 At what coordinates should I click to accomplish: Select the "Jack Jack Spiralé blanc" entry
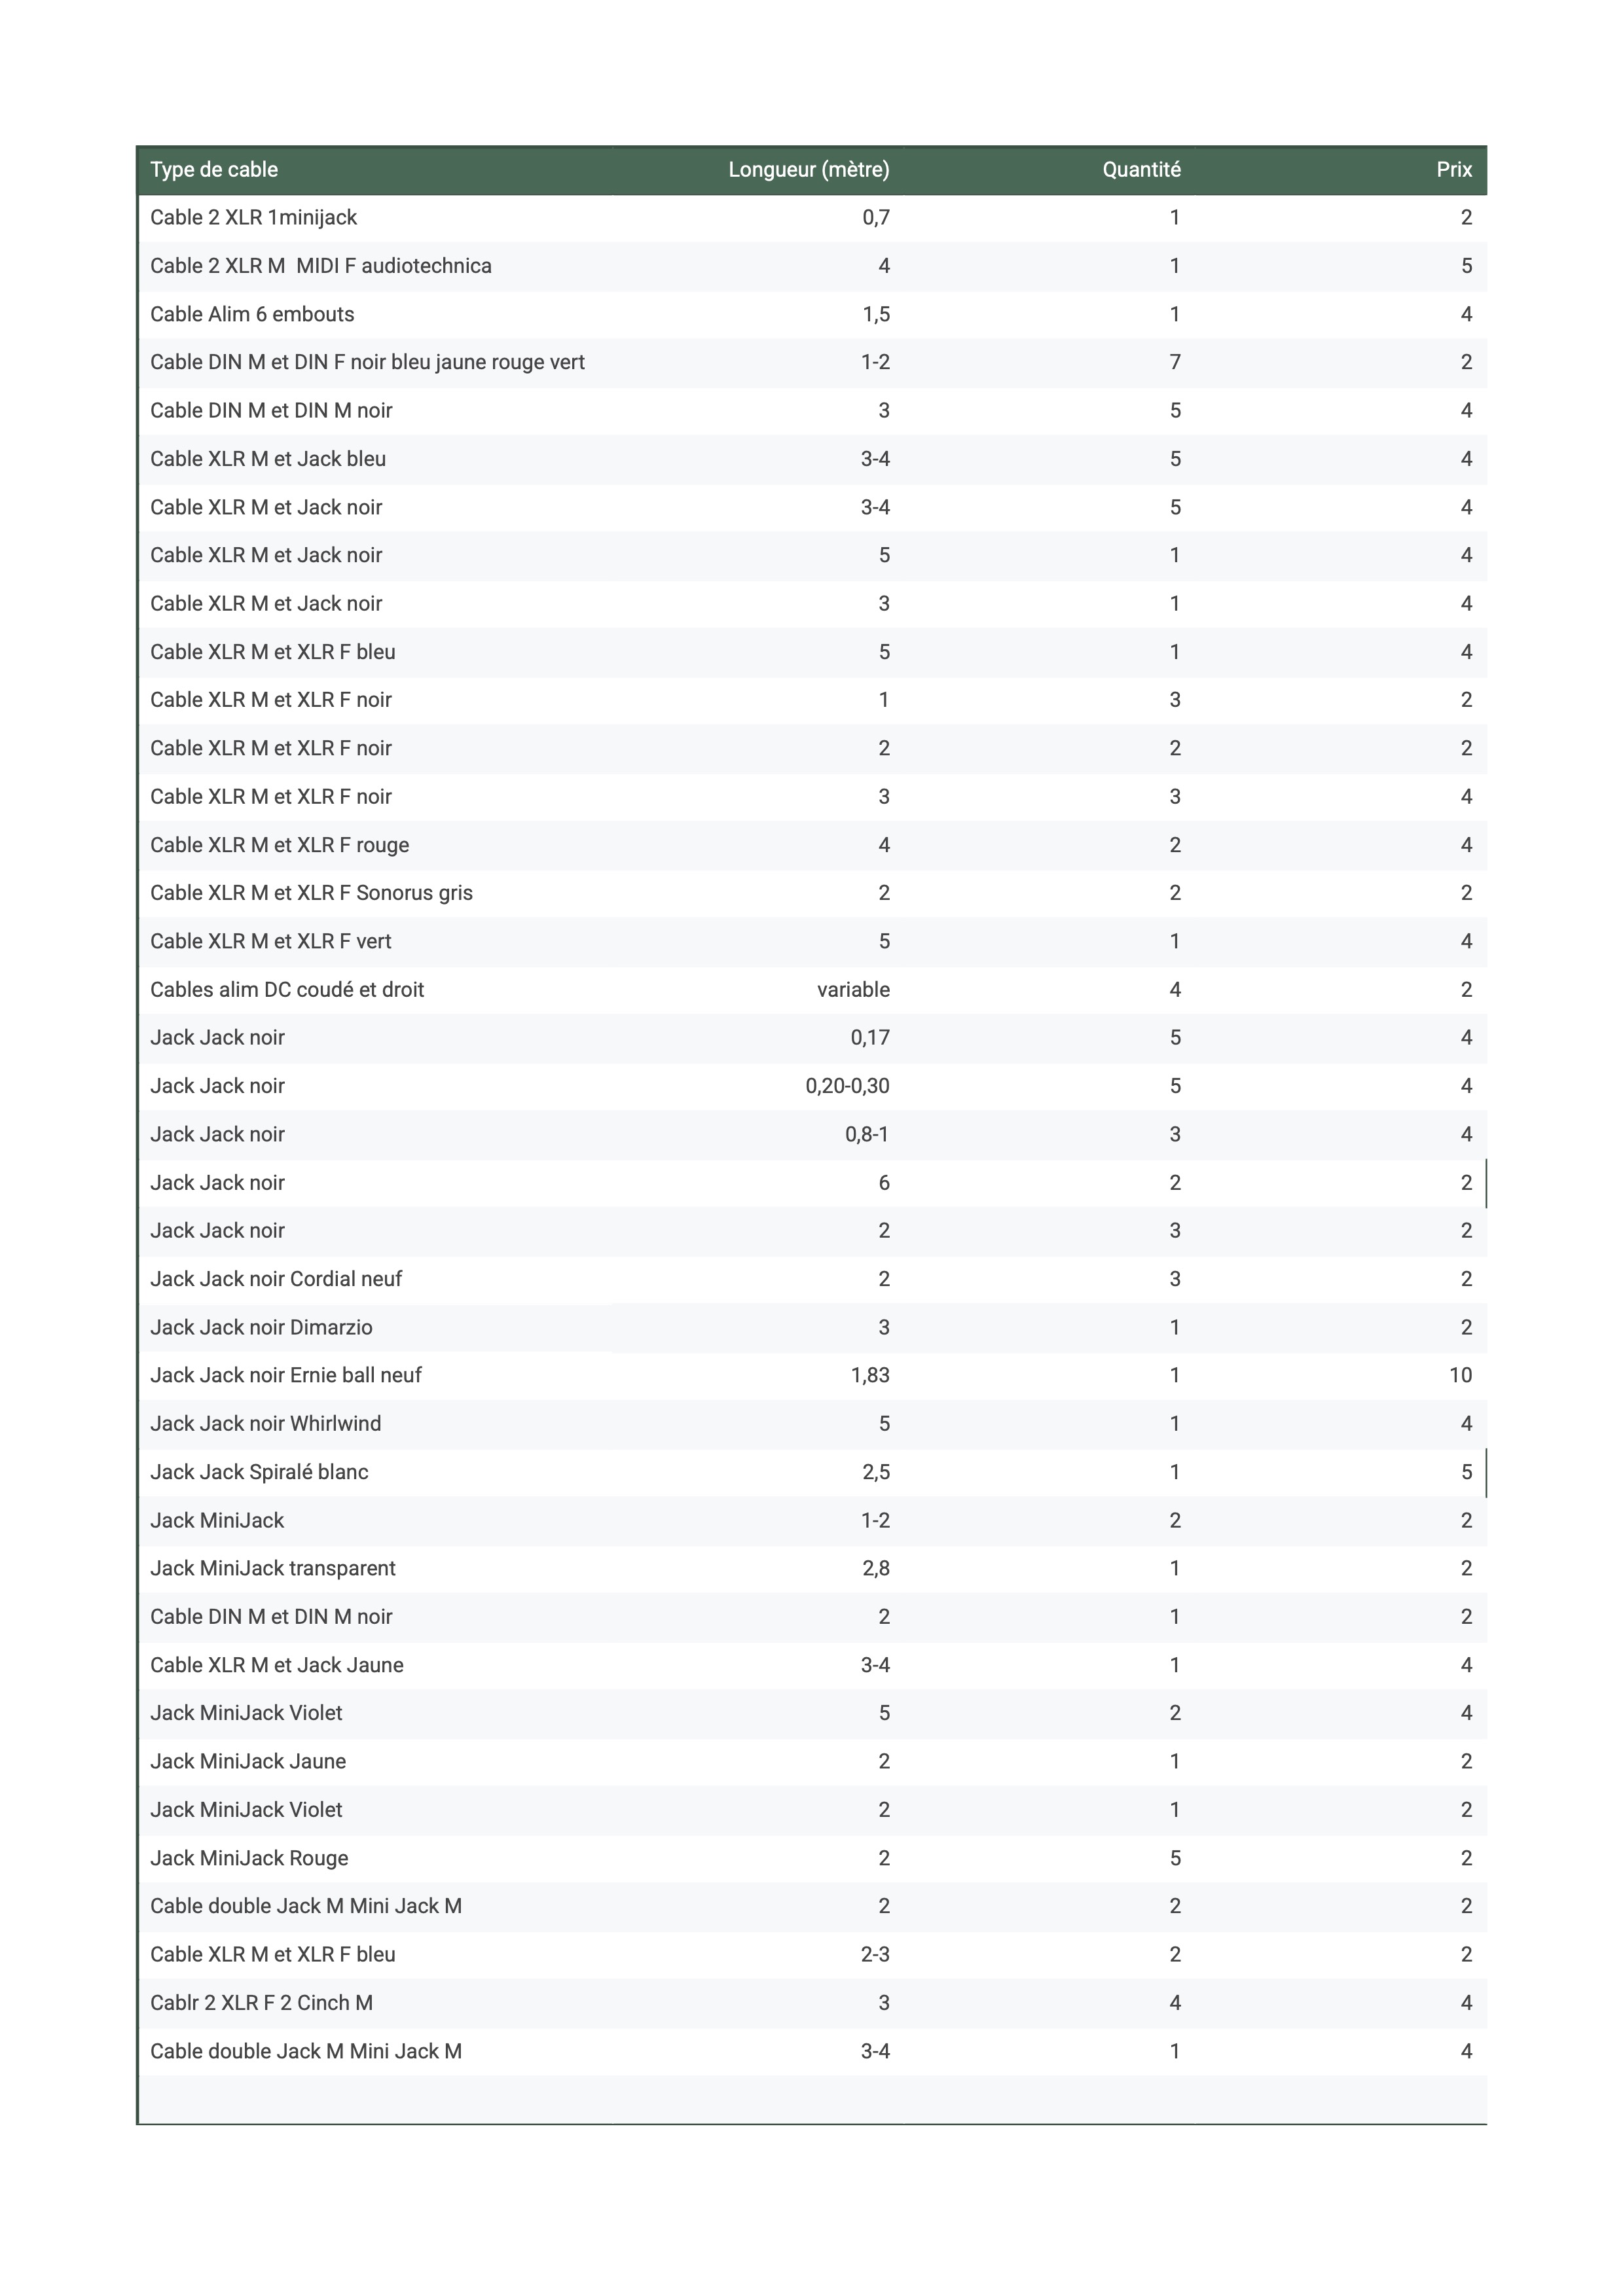(x=259, y=1472)
